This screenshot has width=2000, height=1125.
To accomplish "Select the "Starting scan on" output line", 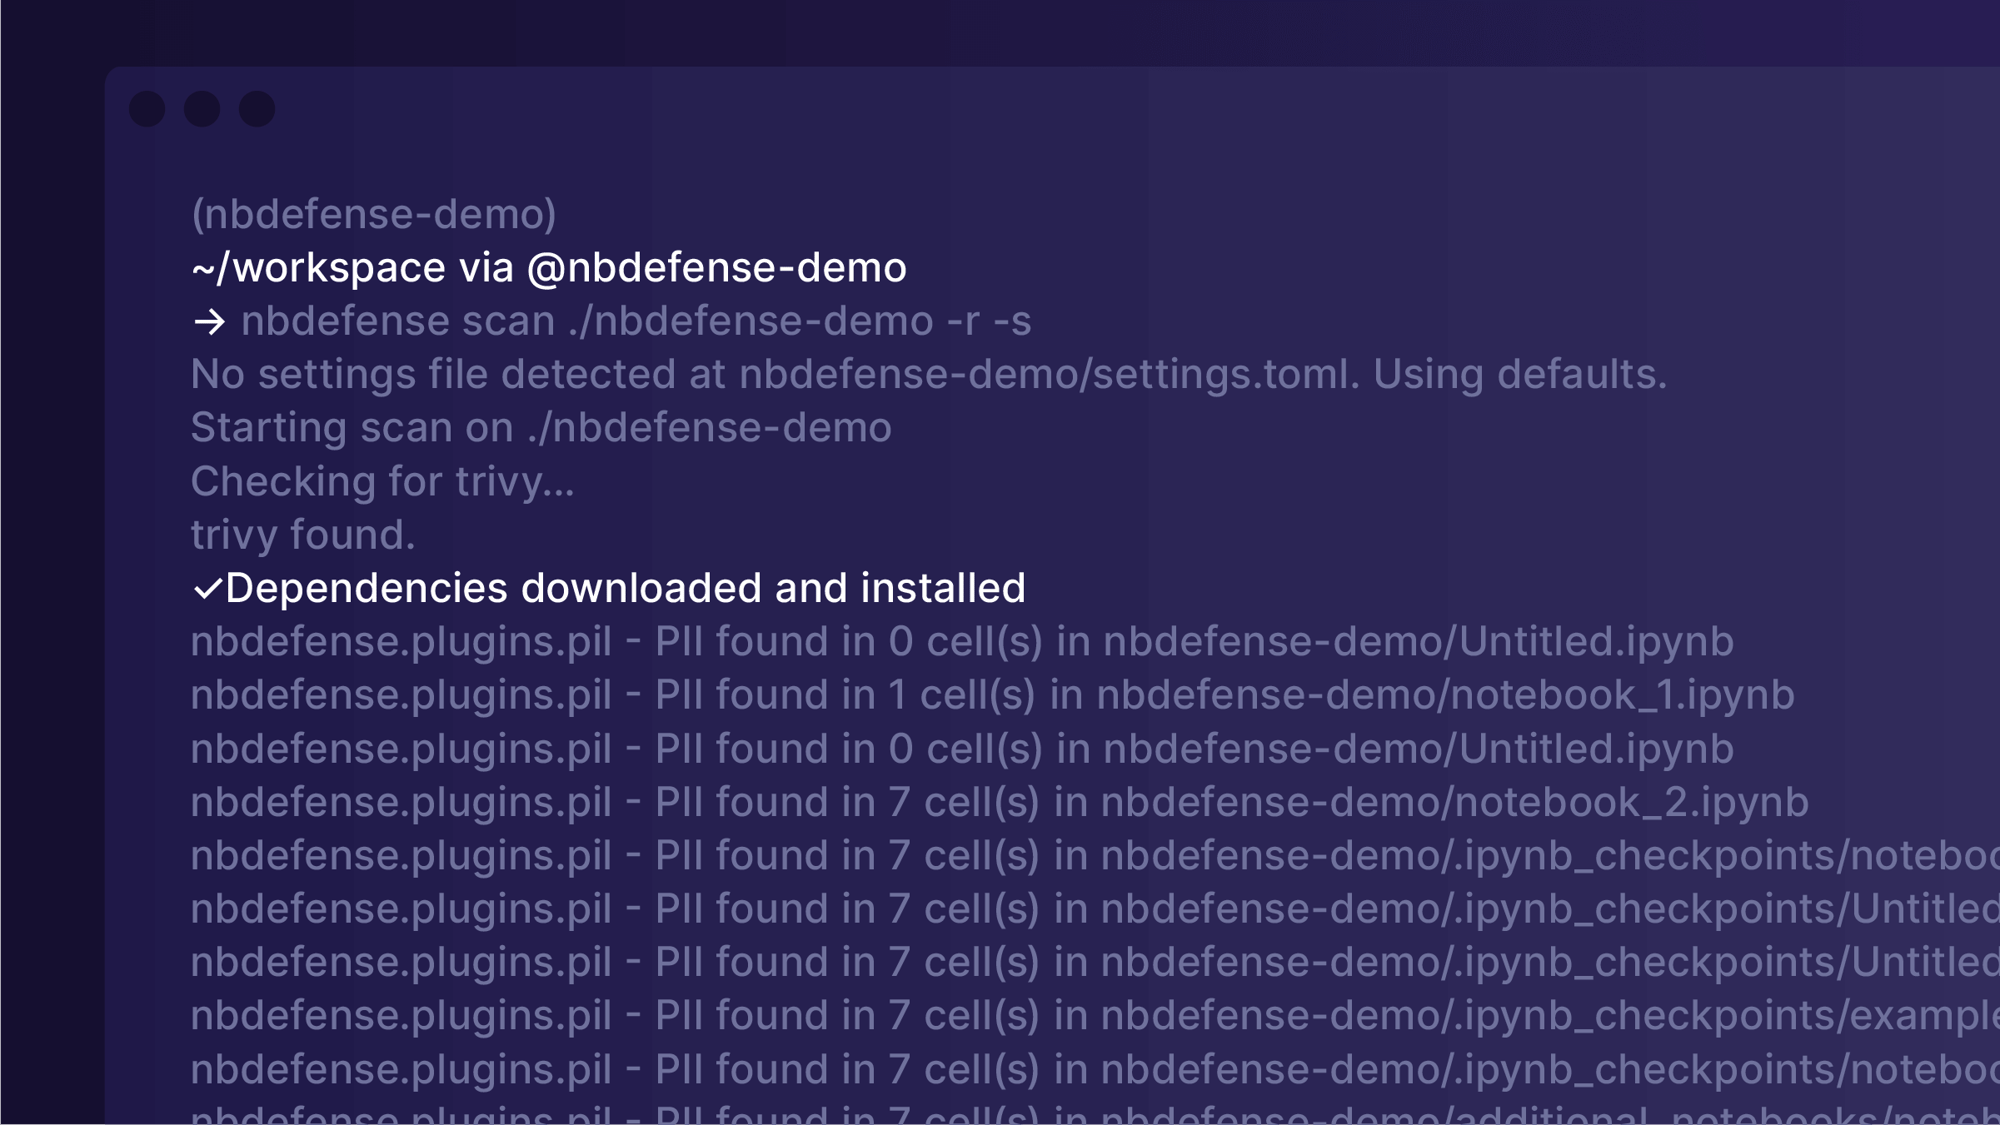I will pos(540,428).
